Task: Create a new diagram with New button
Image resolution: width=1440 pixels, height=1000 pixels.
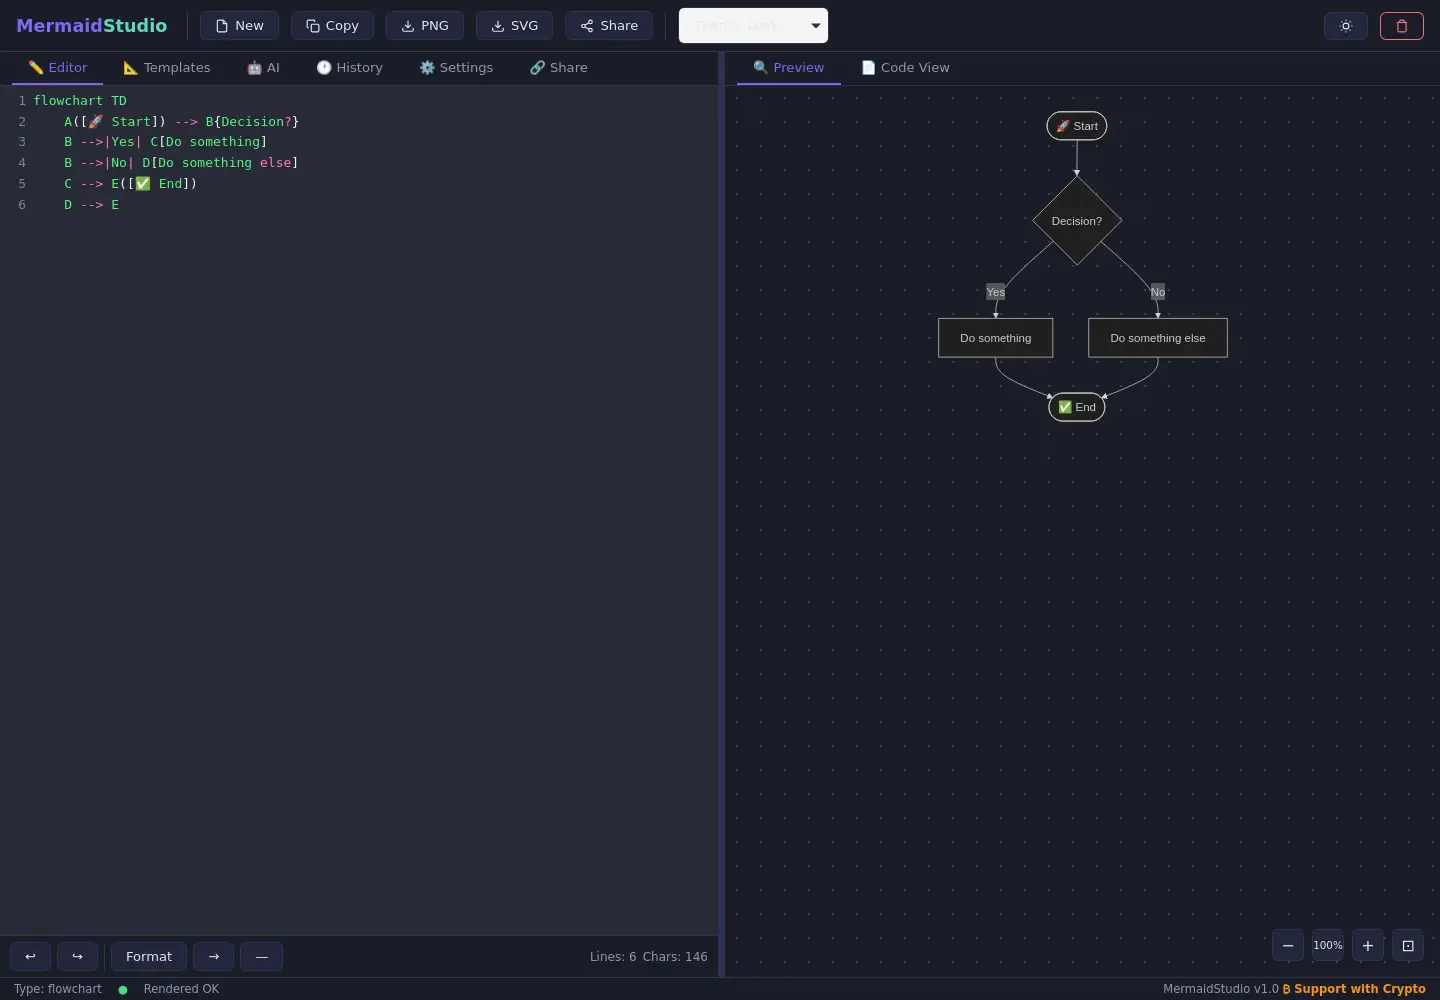Action: point(239,26)
